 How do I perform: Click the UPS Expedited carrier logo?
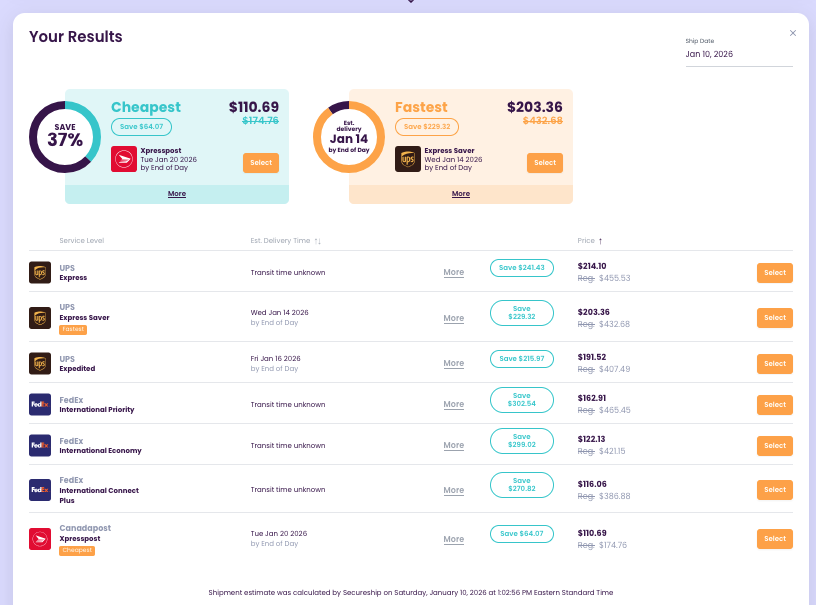pyautogui.click(x=40, y=363)
